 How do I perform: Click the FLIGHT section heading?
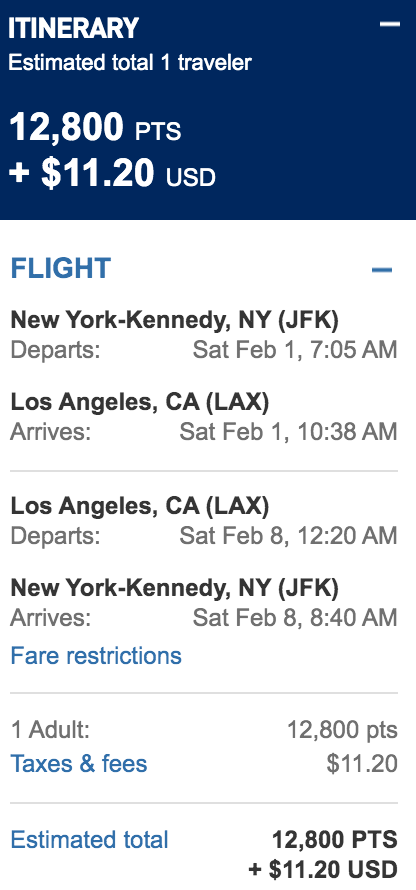click(61, 268)
